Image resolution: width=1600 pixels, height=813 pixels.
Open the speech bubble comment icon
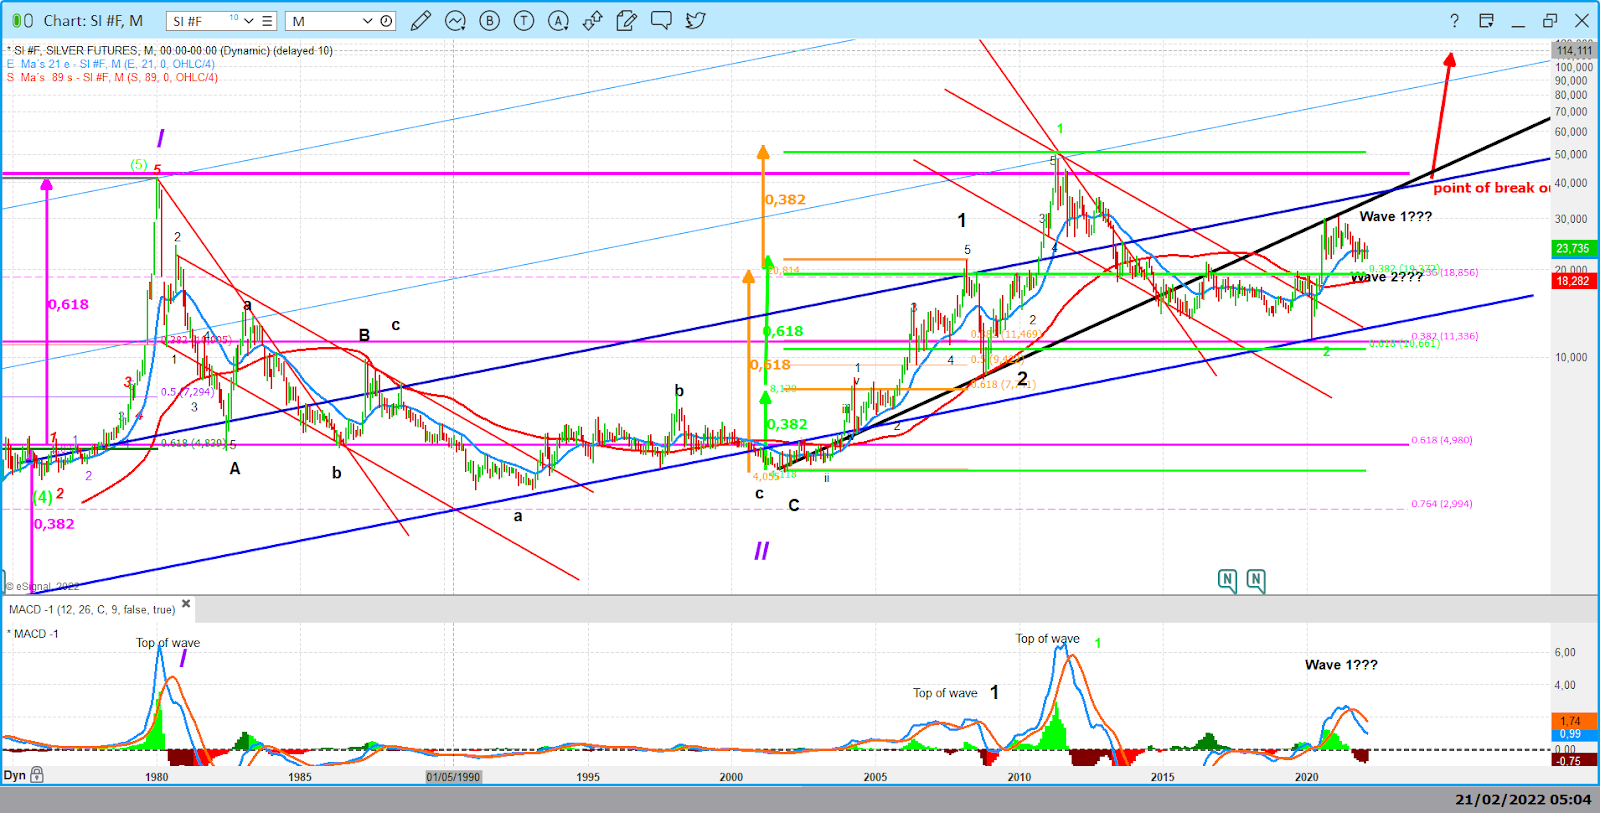click(x=661, y=20)
